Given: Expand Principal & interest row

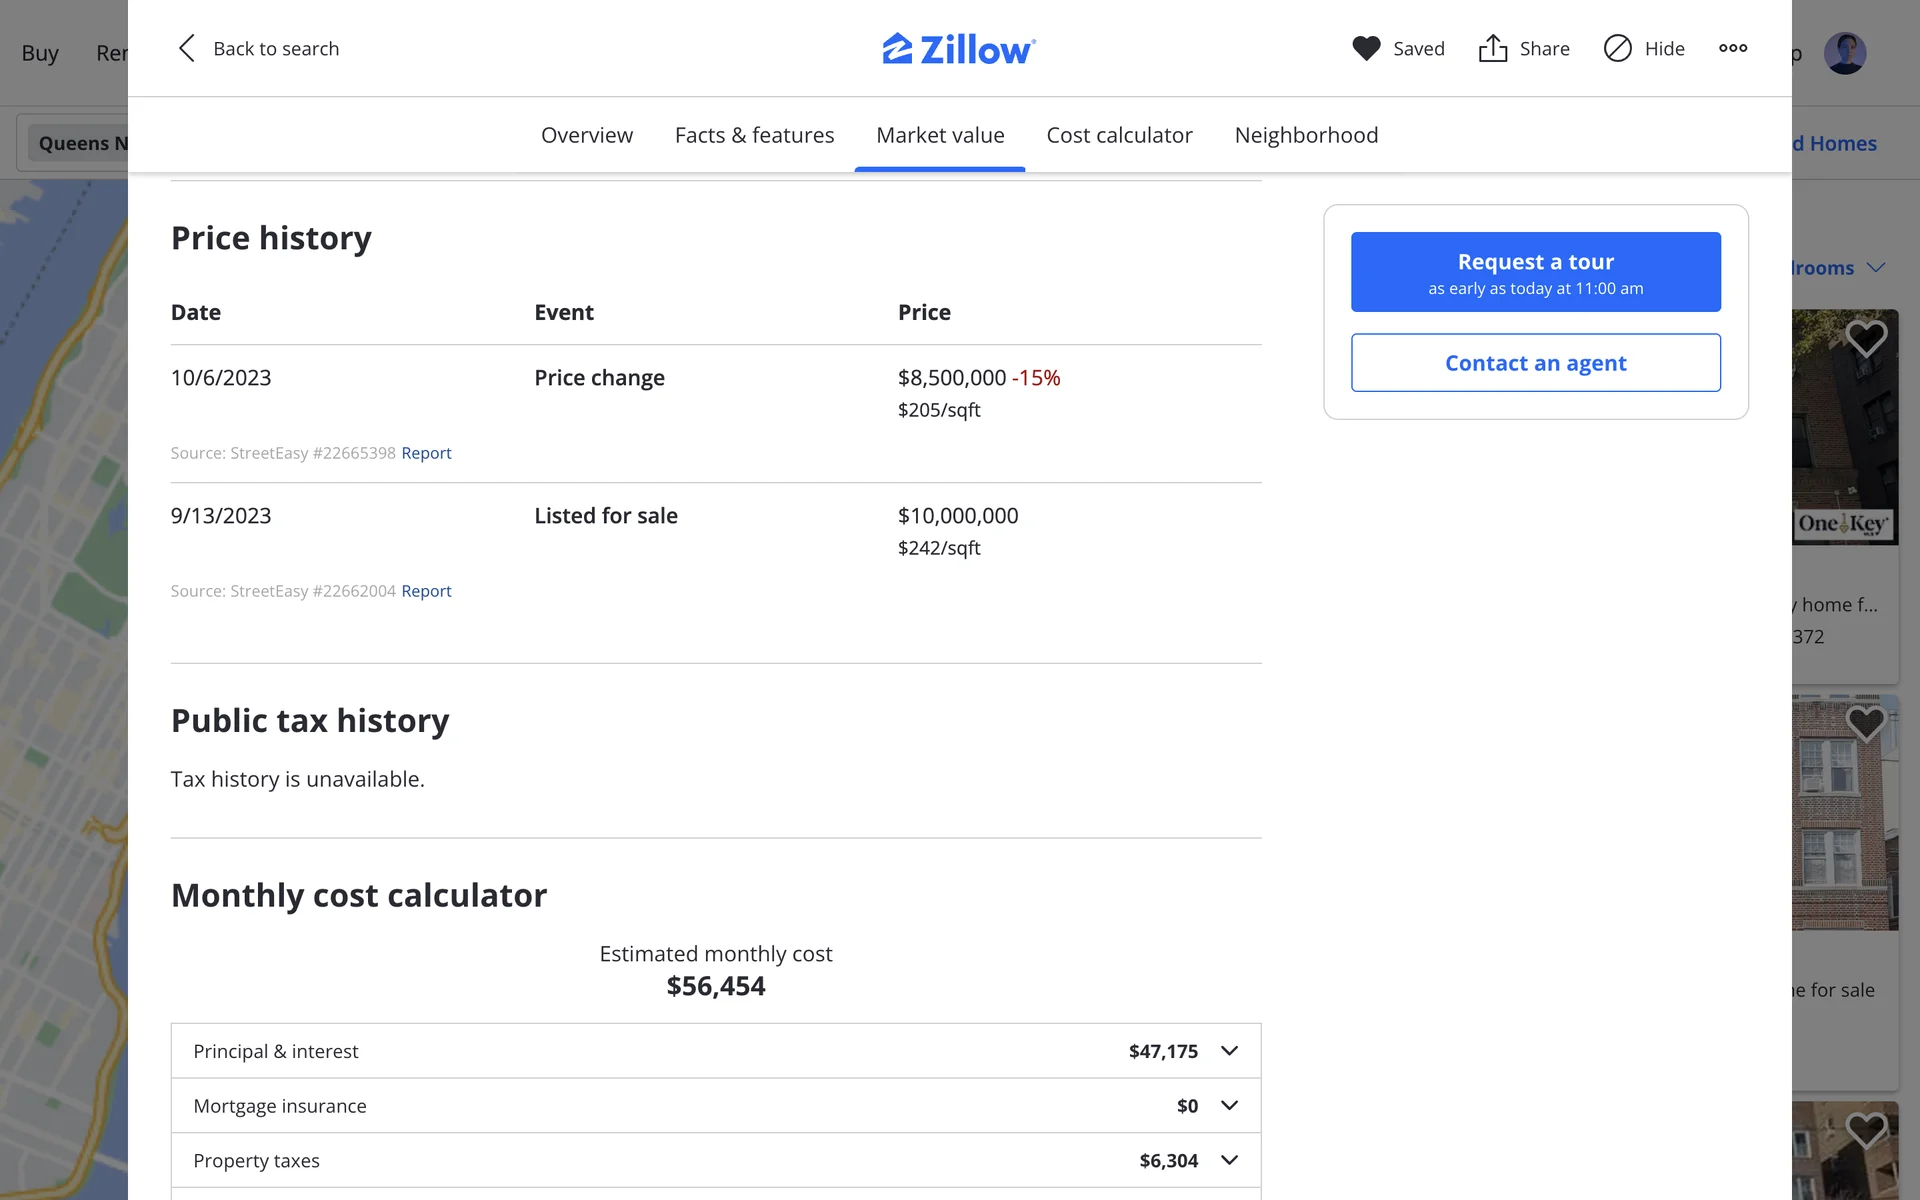Looking at the screenshot, I should 1229,1051.
